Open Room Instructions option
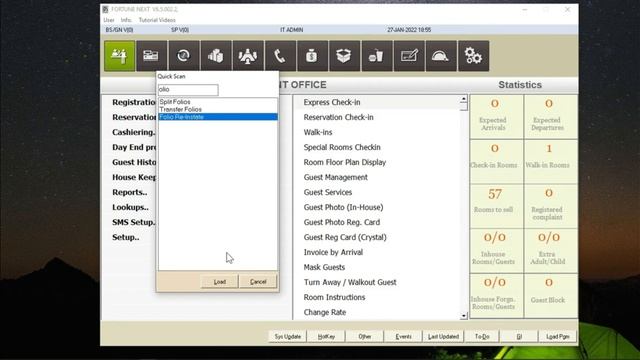Screen dimensions: 640x360 pyautogui.click(x=334, y=297)
